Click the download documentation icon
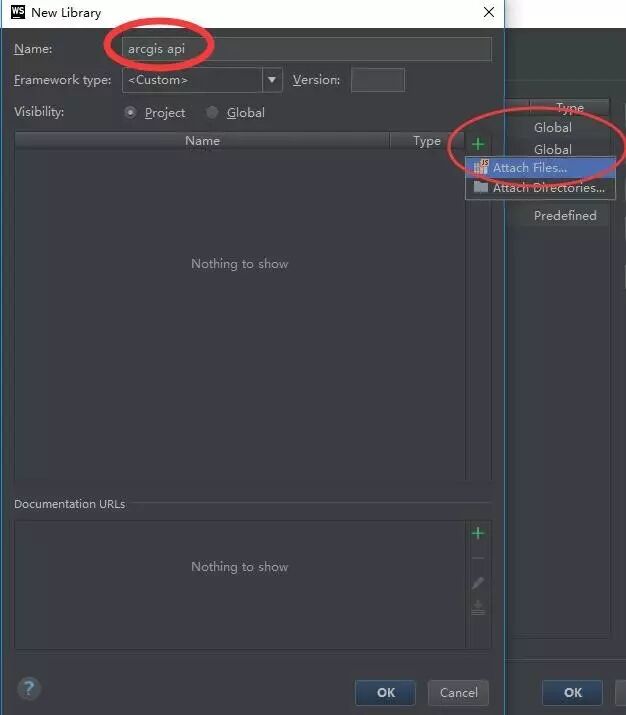 click(478, 608)
